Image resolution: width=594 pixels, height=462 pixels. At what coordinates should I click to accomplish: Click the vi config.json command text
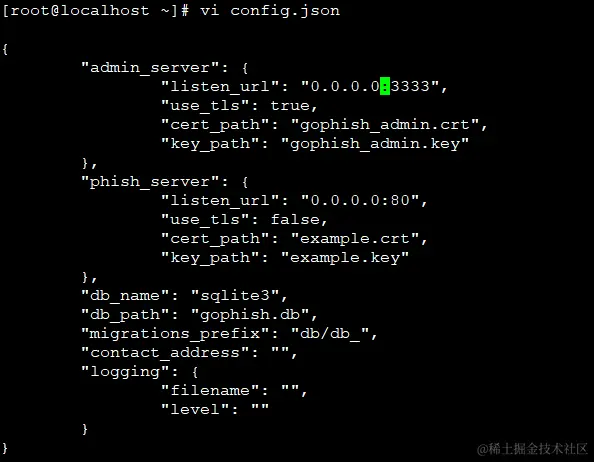[x=270, y=11]
